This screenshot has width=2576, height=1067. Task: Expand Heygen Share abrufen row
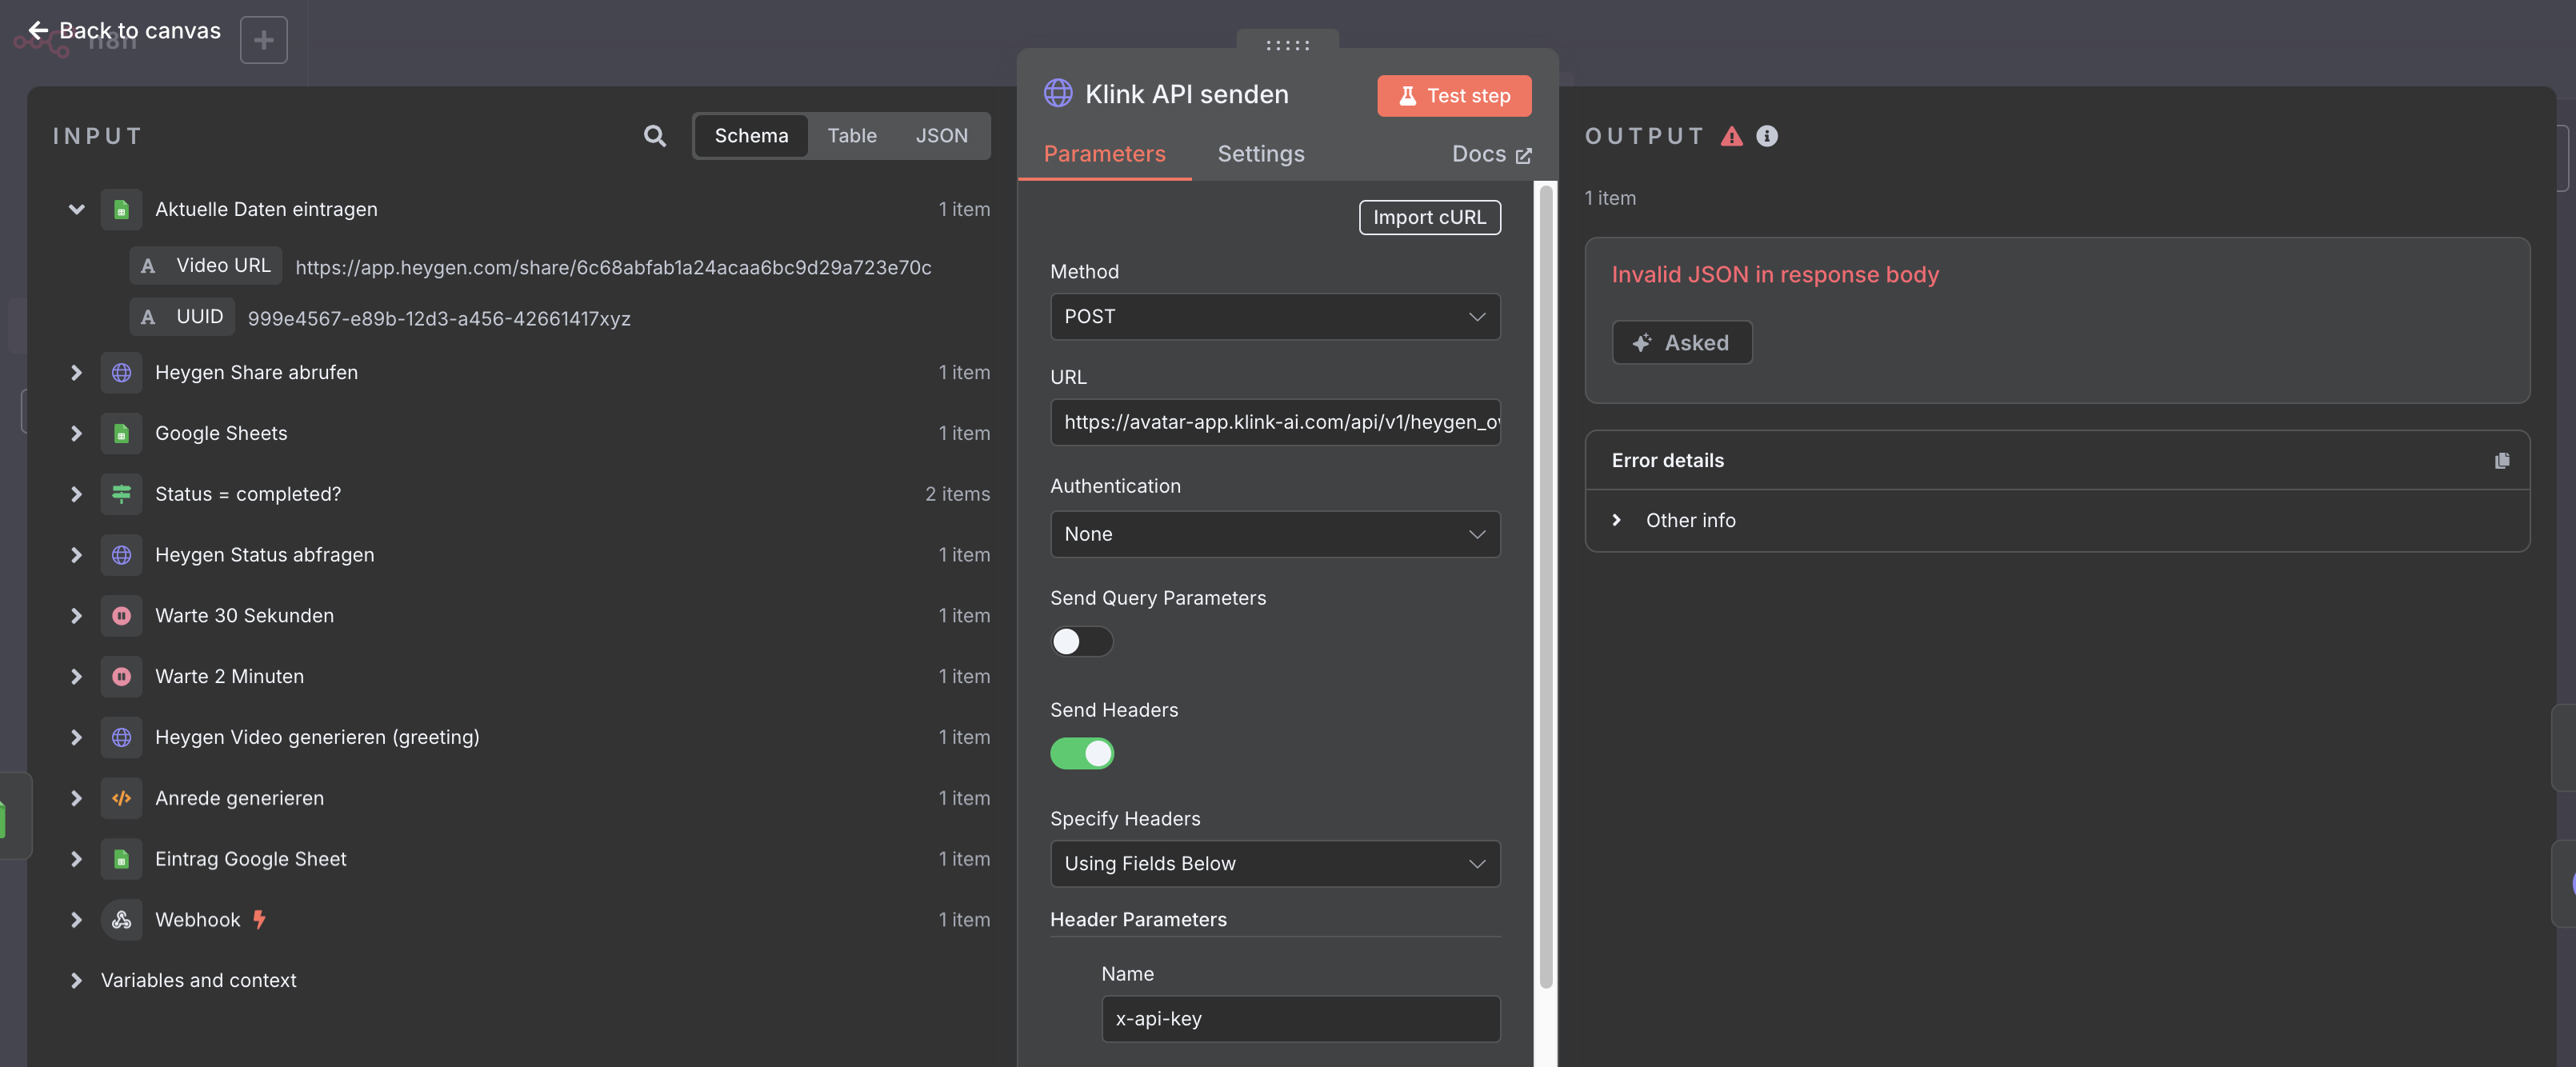click(76, 372)
